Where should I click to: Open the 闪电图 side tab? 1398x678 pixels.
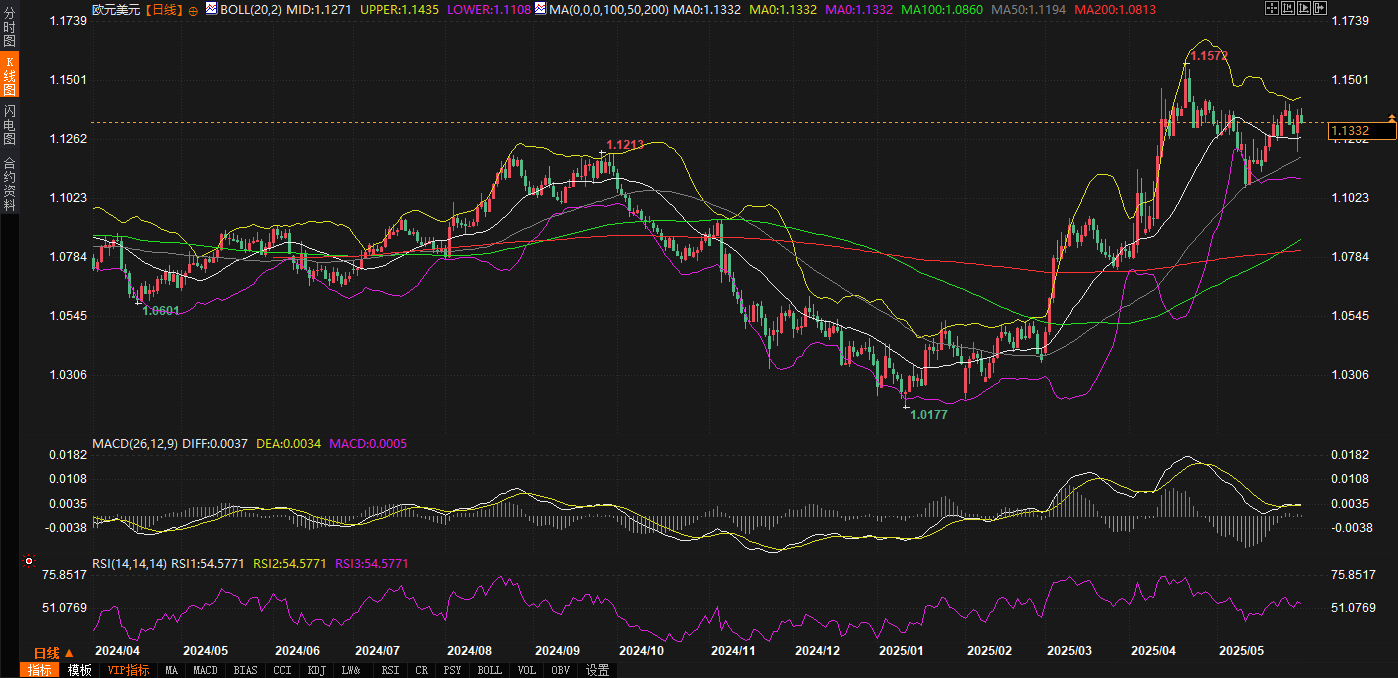click(9, 125)
